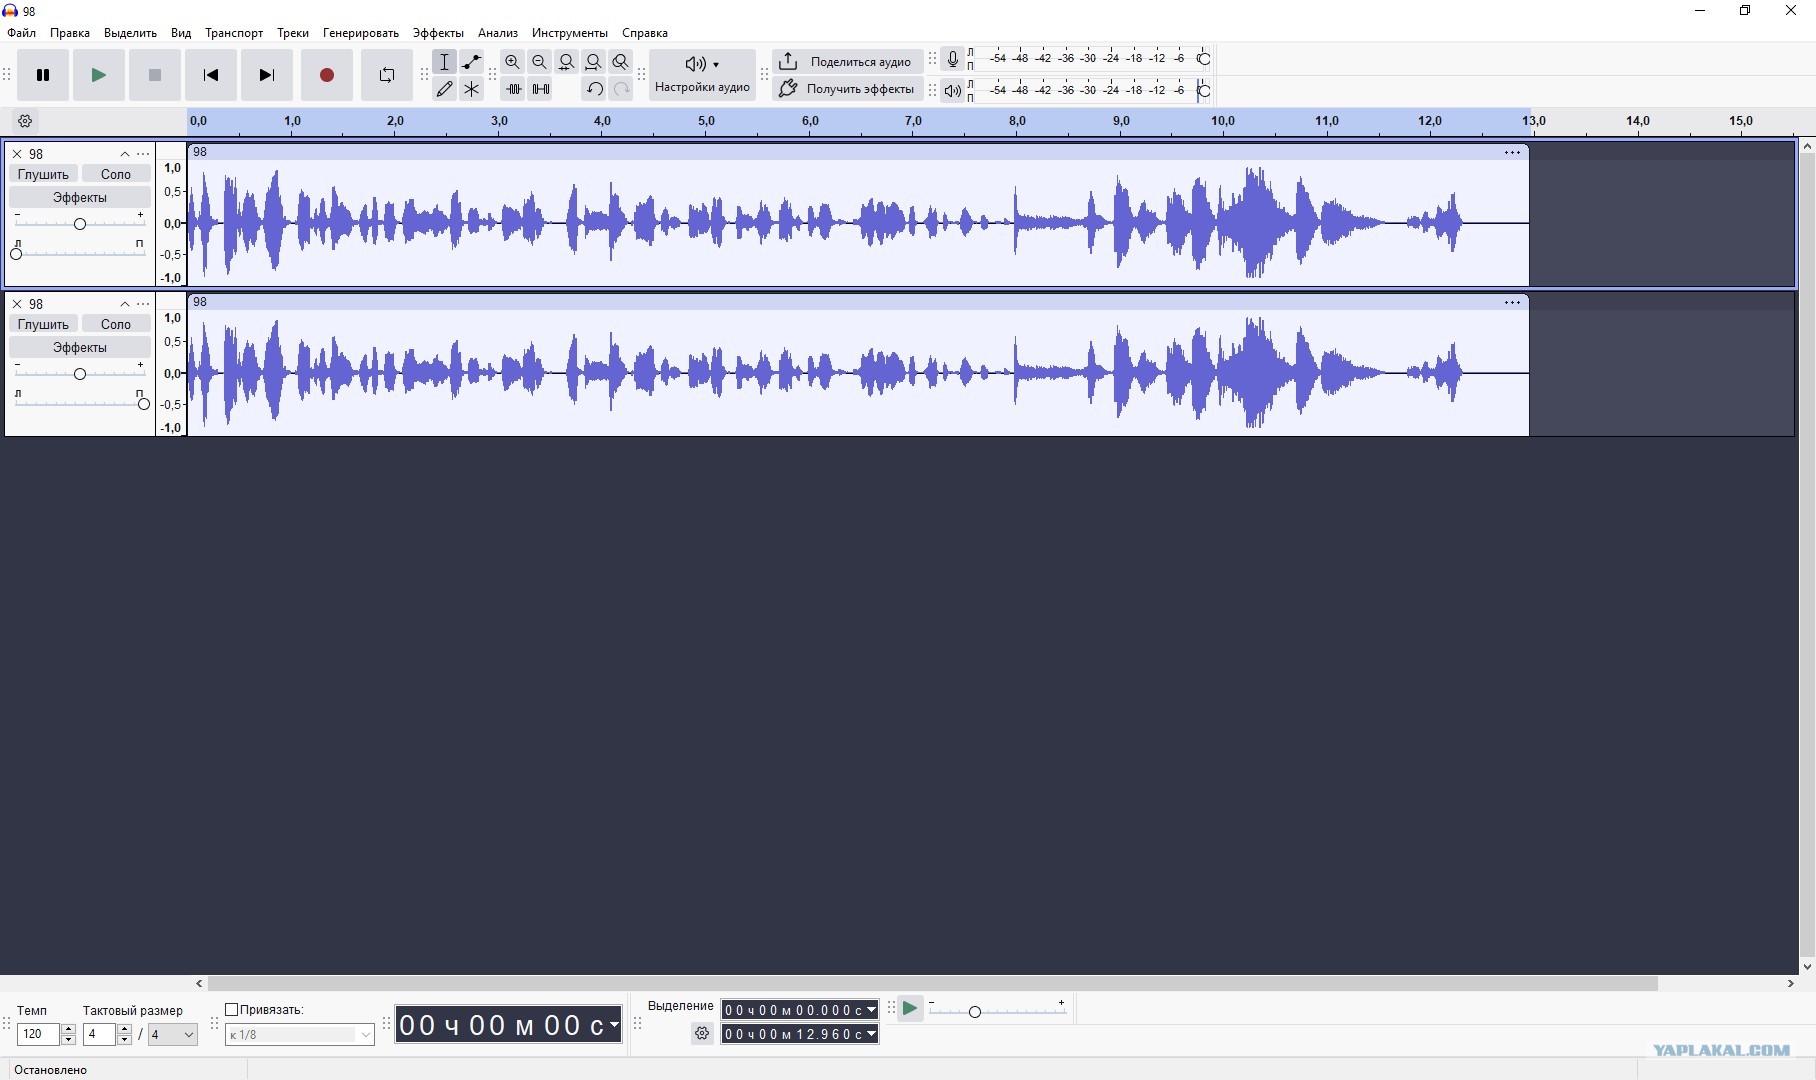This screenshot has width=1816, height=1080.
Task: Open the snap к 1/8 combo box
Action: click(300, 1035)
